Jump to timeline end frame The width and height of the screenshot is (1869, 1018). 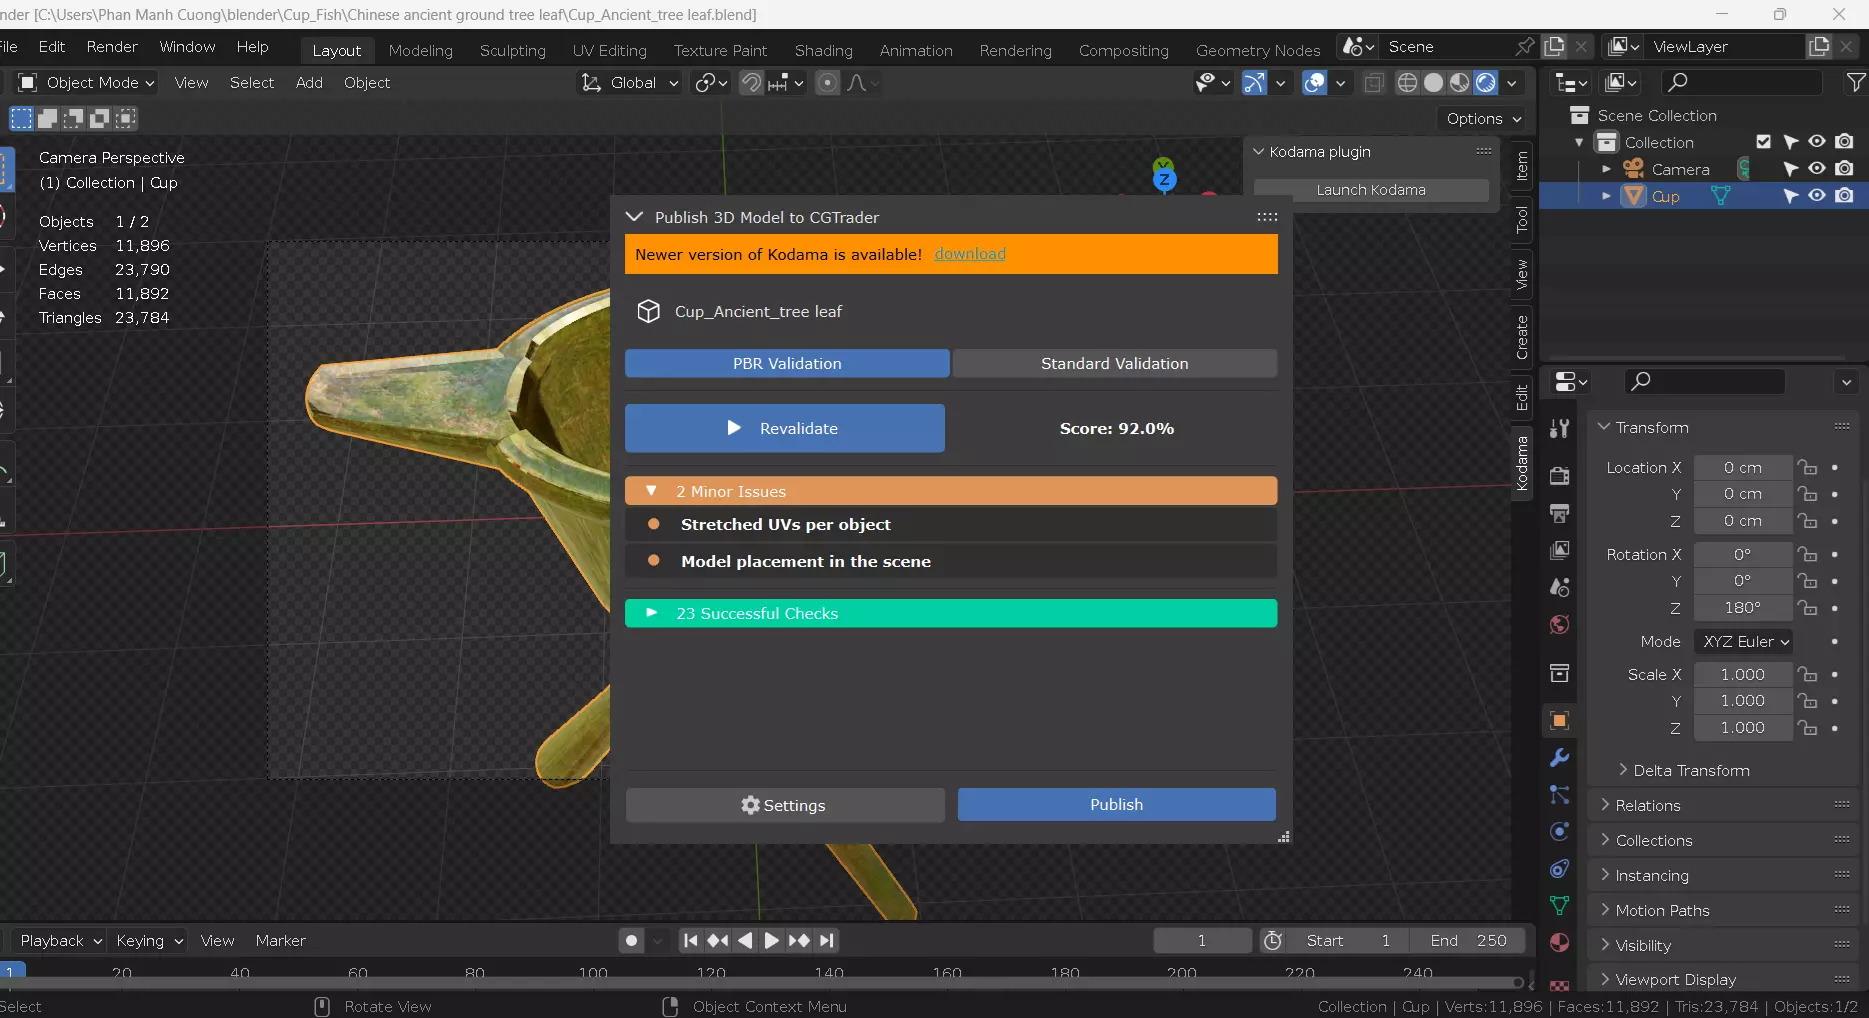[826, 940]
